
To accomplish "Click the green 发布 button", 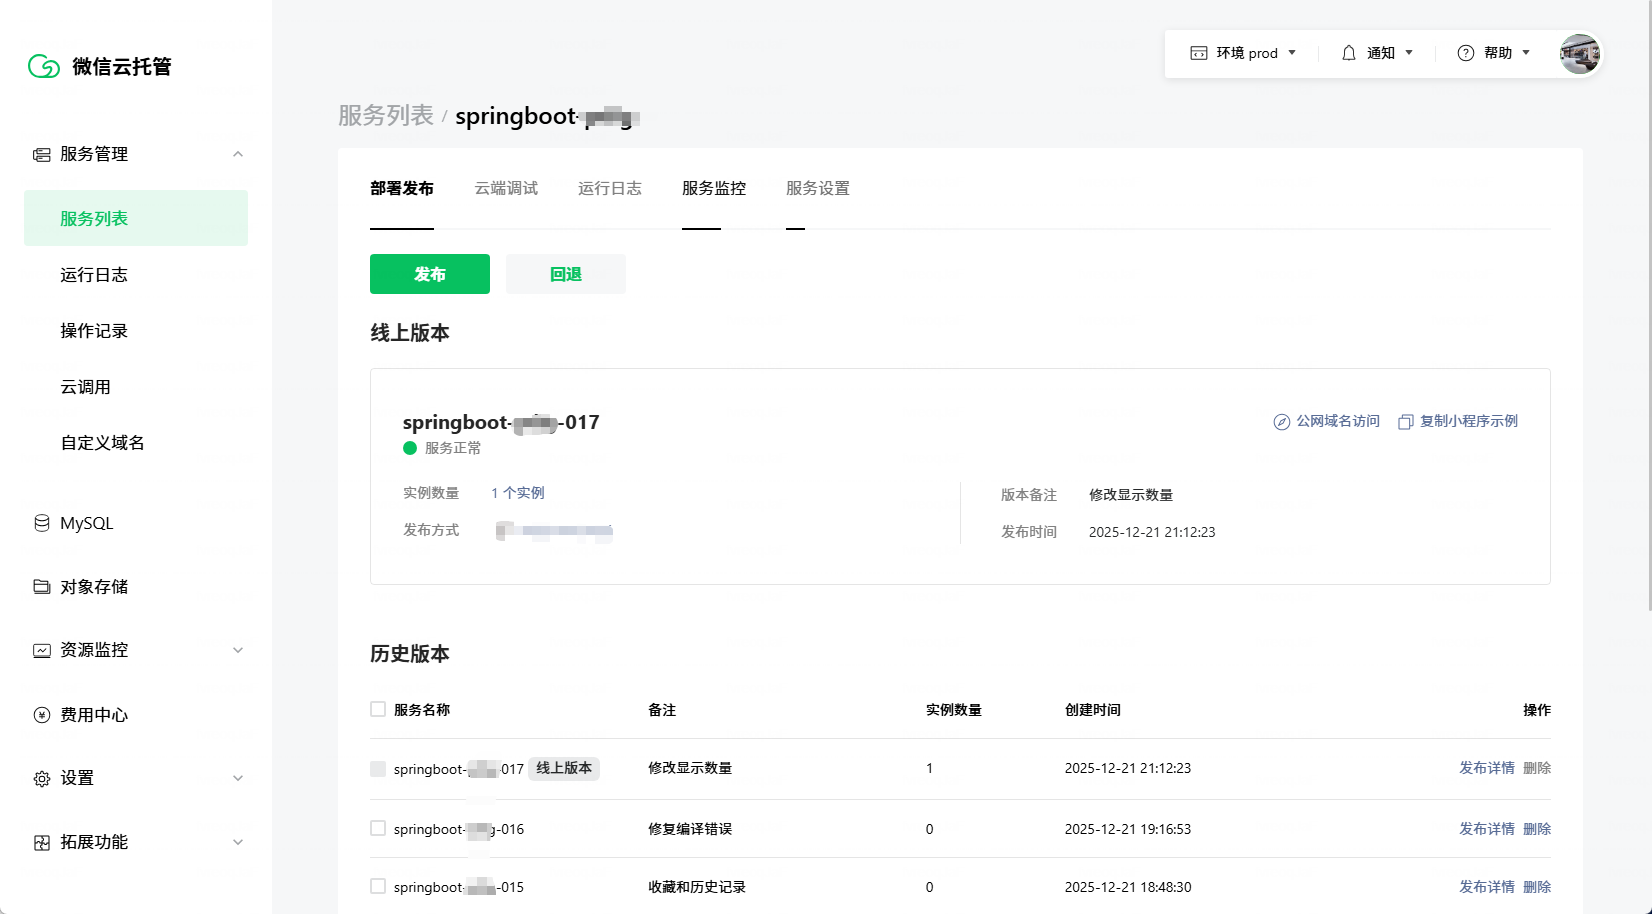I will (x=429, y=273).
